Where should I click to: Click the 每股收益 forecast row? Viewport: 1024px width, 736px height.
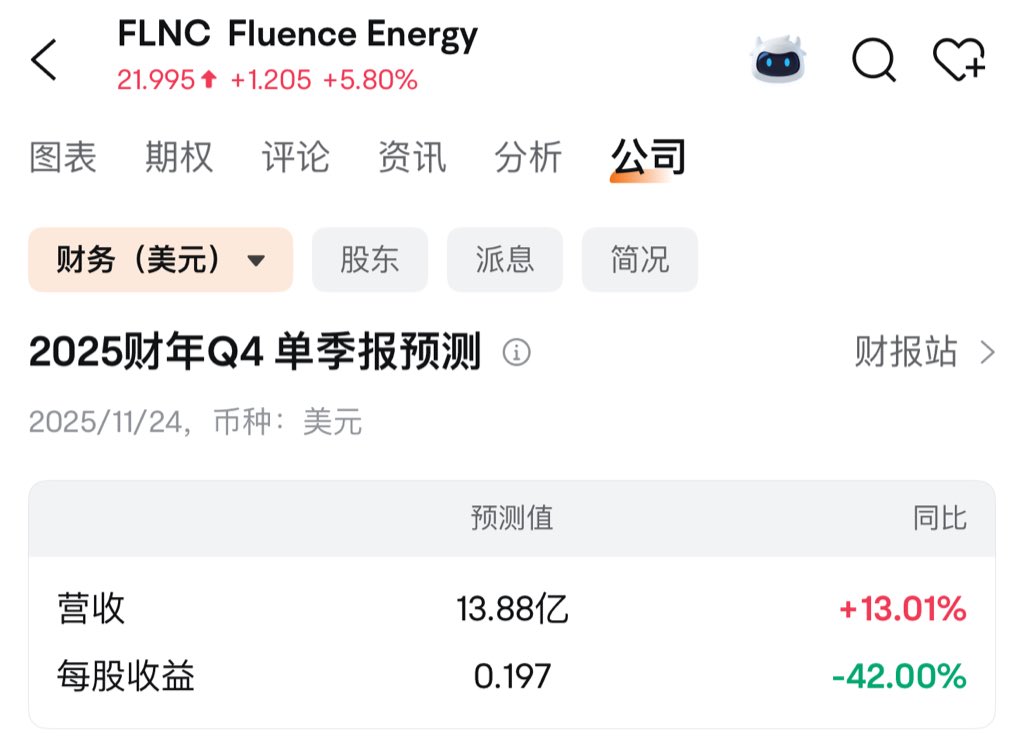(511, 677)
